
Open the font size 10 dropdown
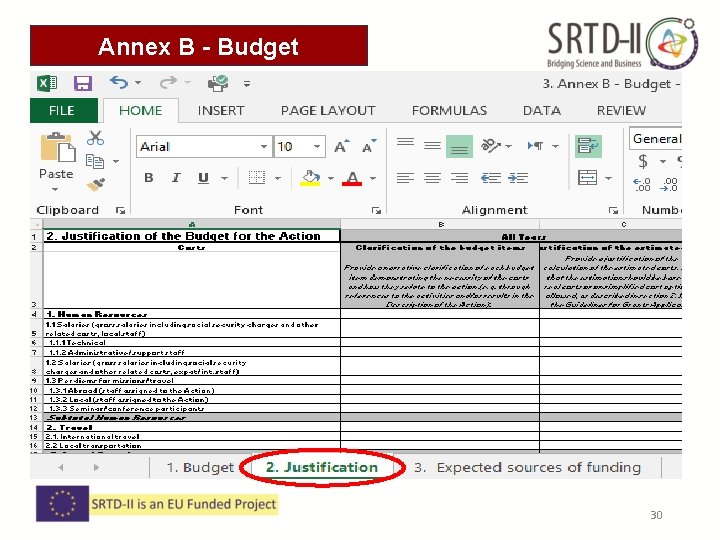click(317, 146)
